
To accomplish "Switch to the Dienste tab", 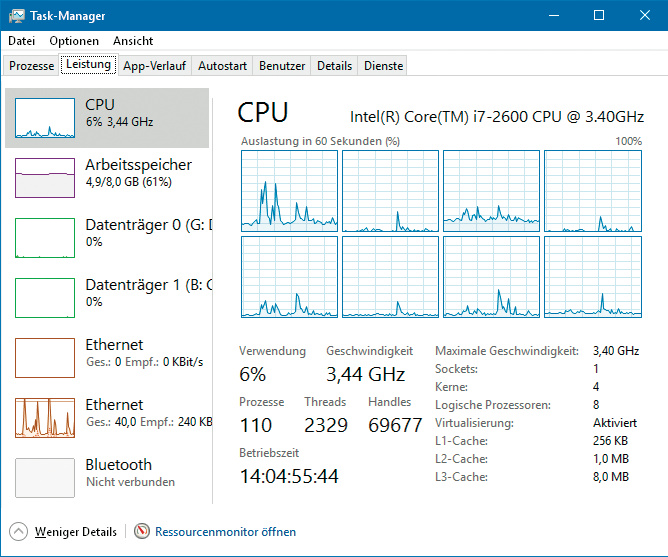I will point(384,66).
